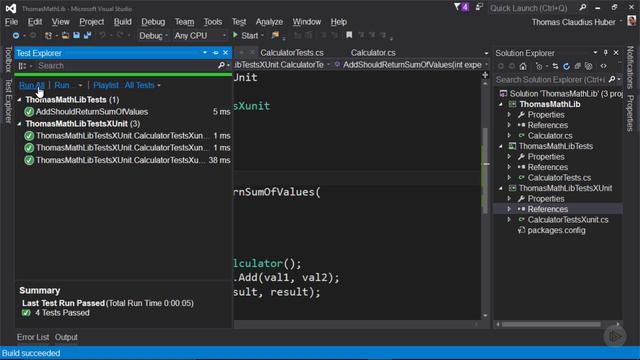640x360 pixels.
Task: Open the Test menu
Action: click(x=239, y=22)
